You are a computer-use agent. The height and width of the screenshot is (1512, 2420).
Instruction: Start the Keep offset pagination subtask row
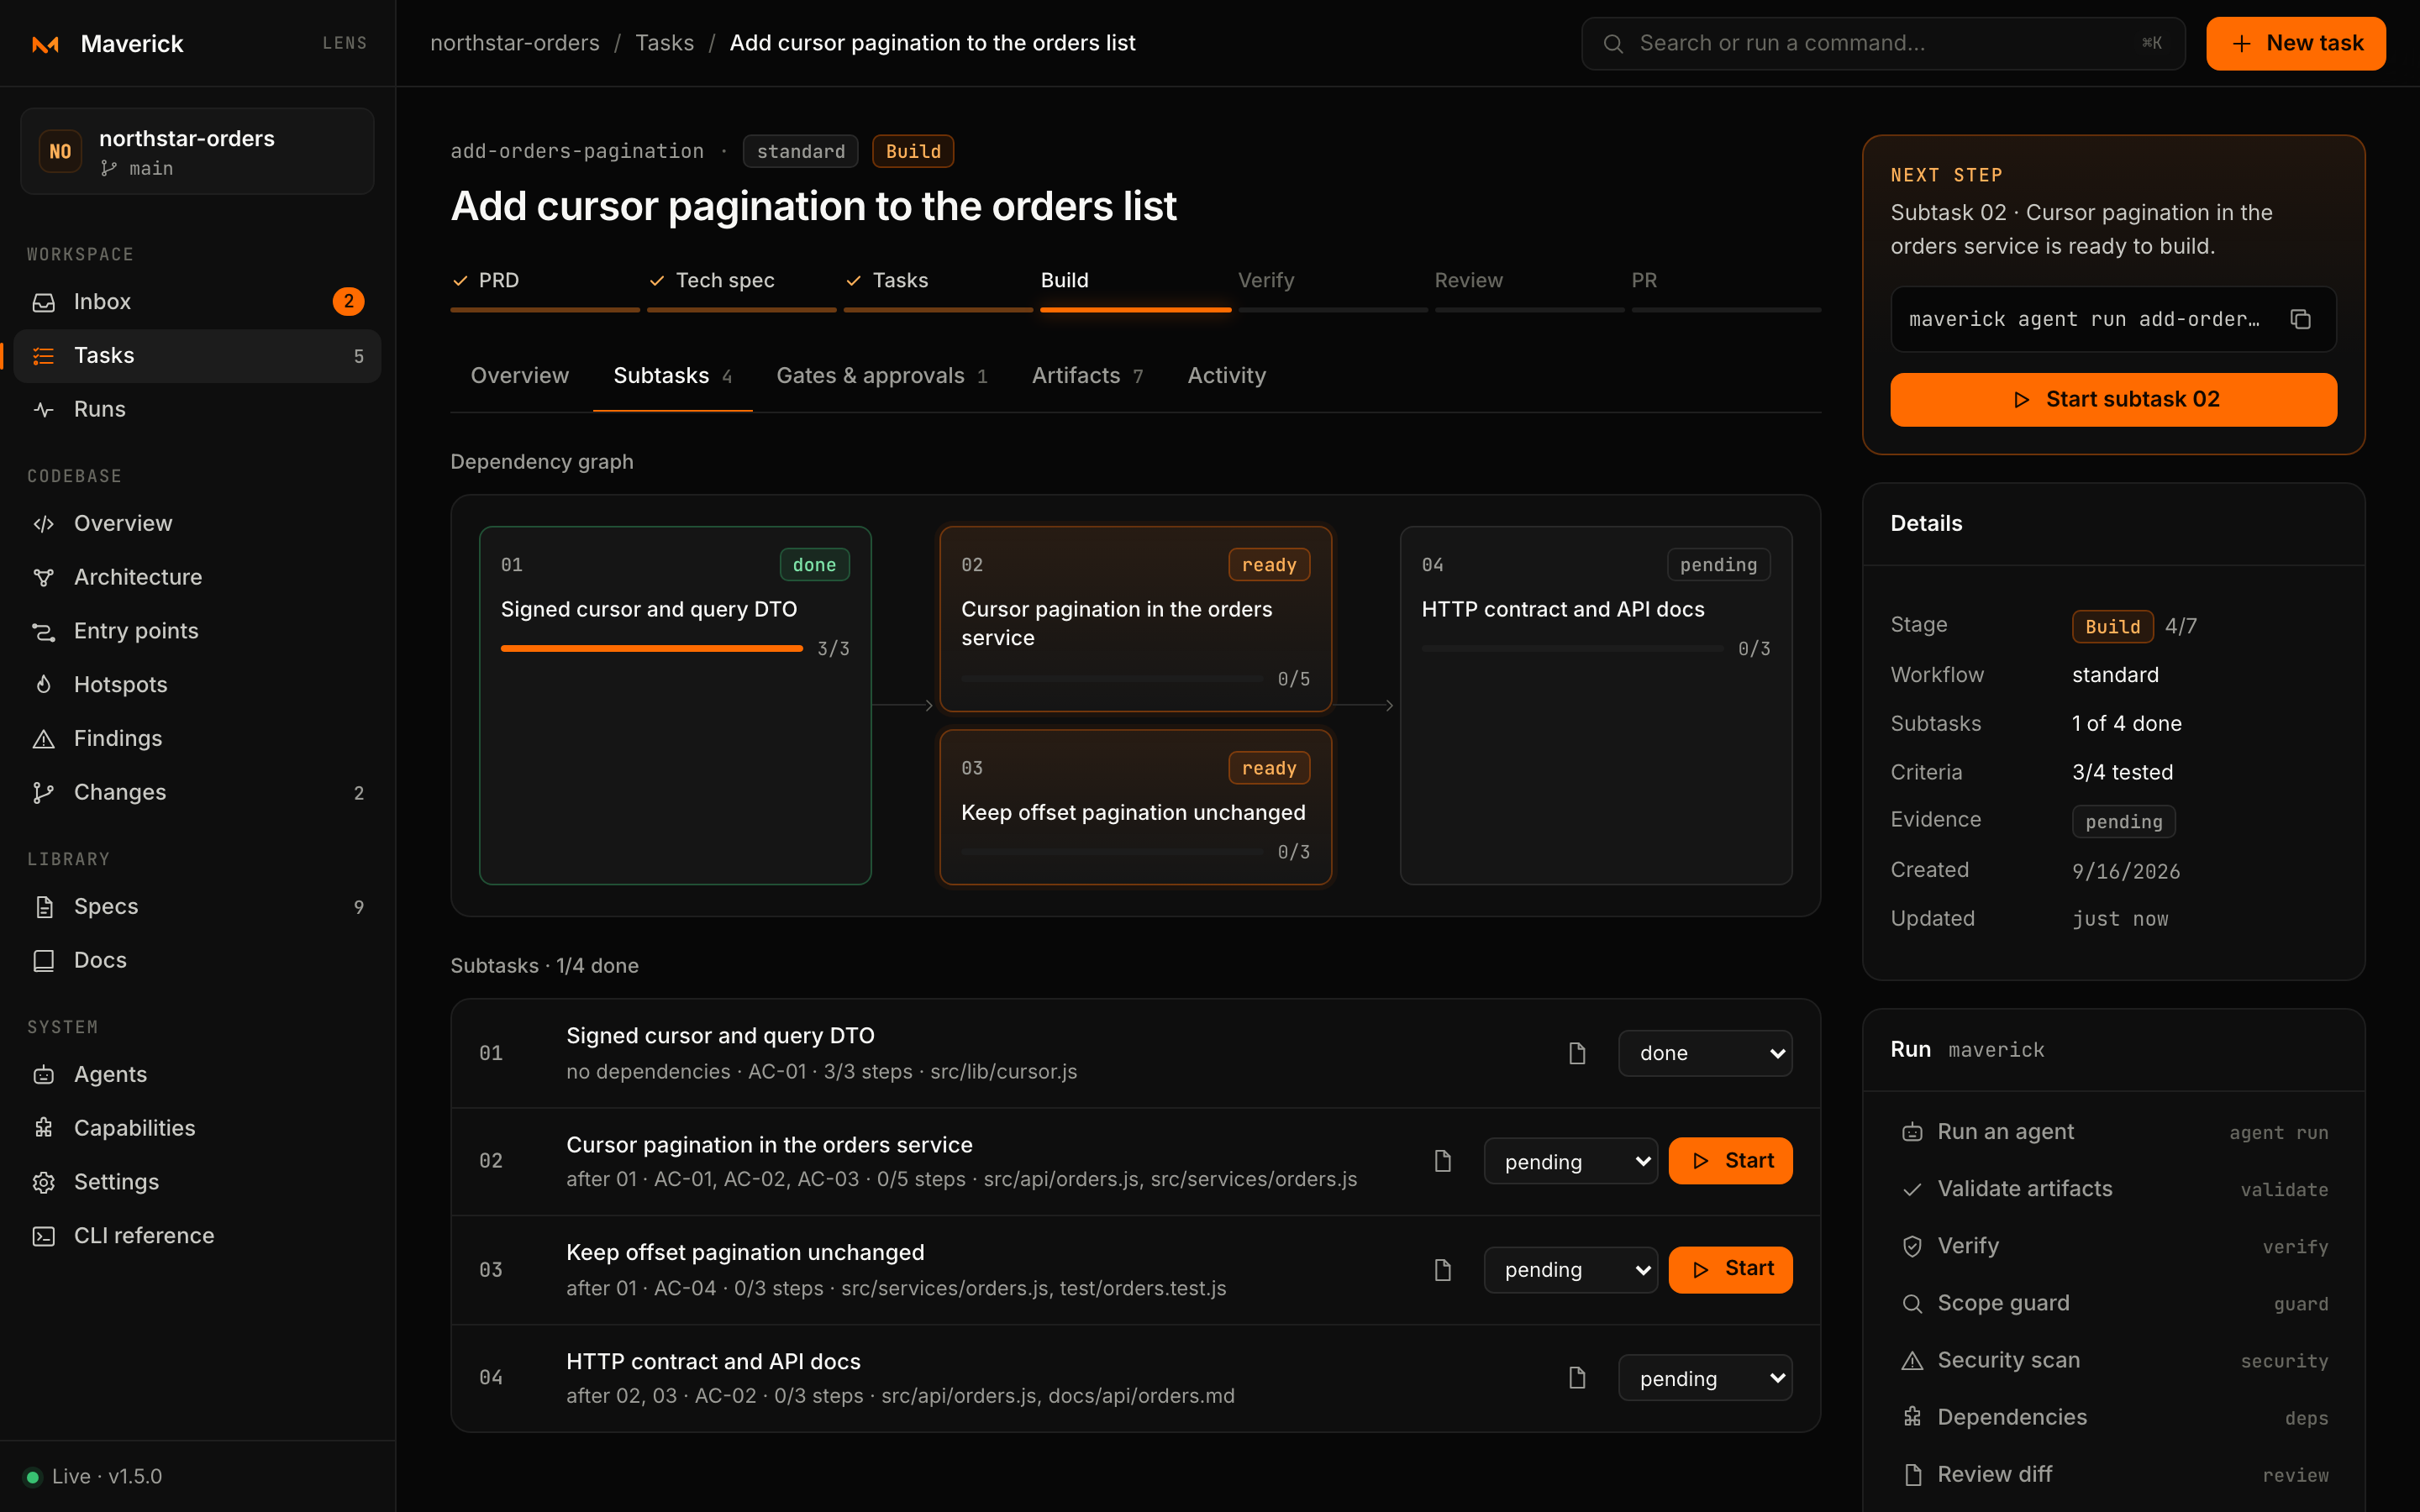(1730, 1270)
